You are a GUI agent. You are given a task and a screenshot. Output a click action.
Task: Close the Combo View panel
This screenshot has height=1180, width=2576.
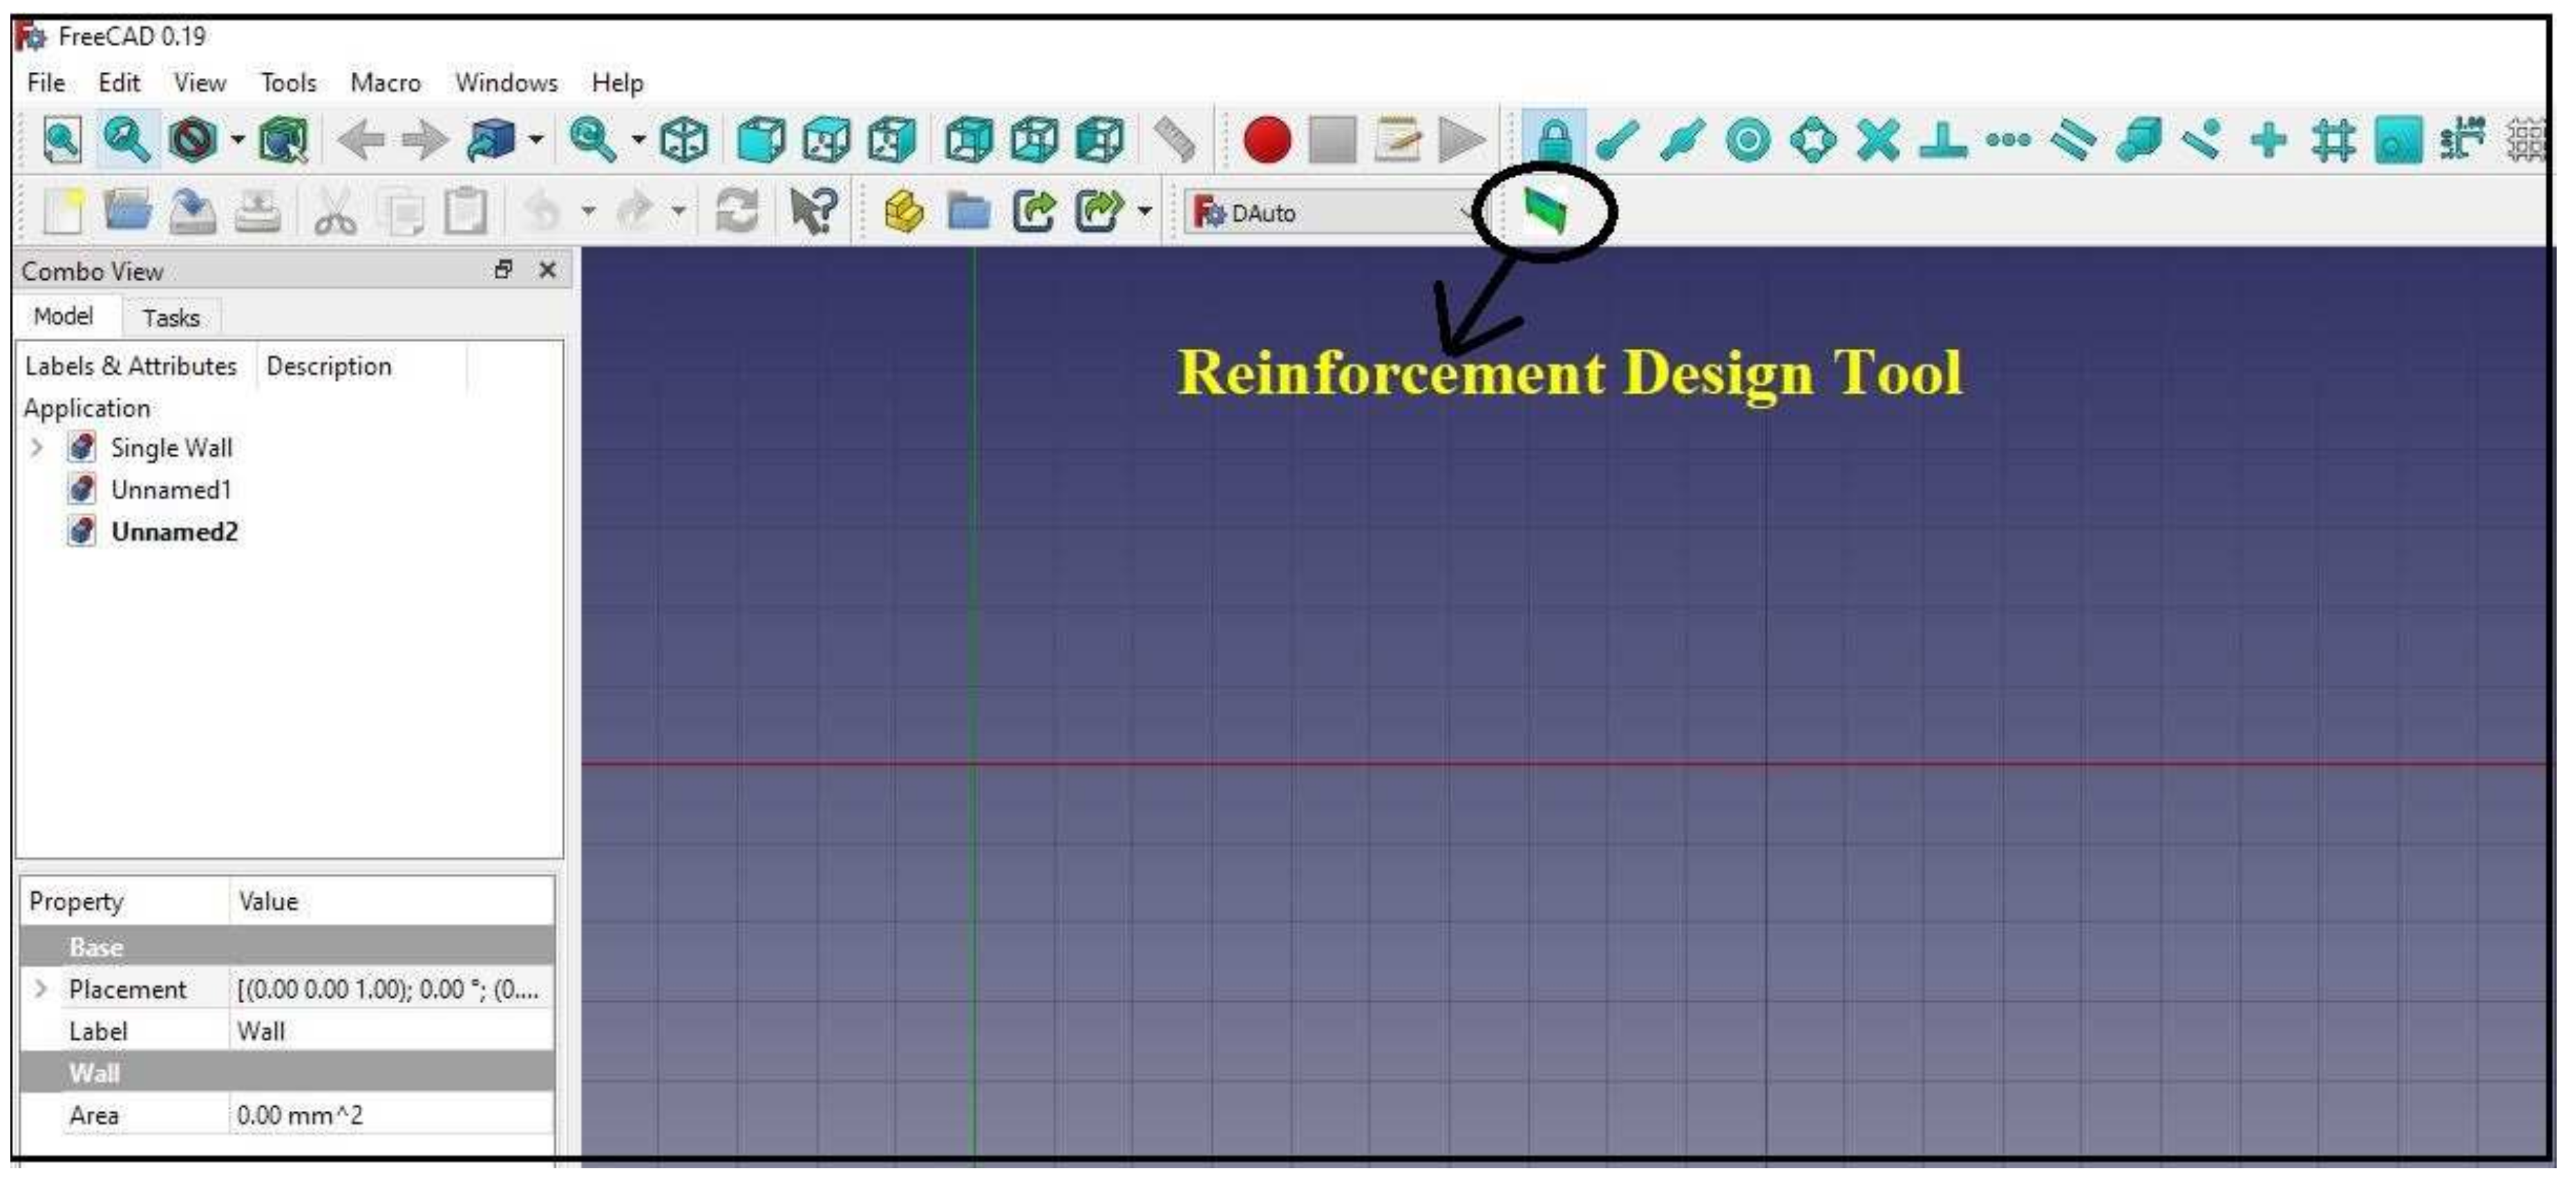(547, 270)
